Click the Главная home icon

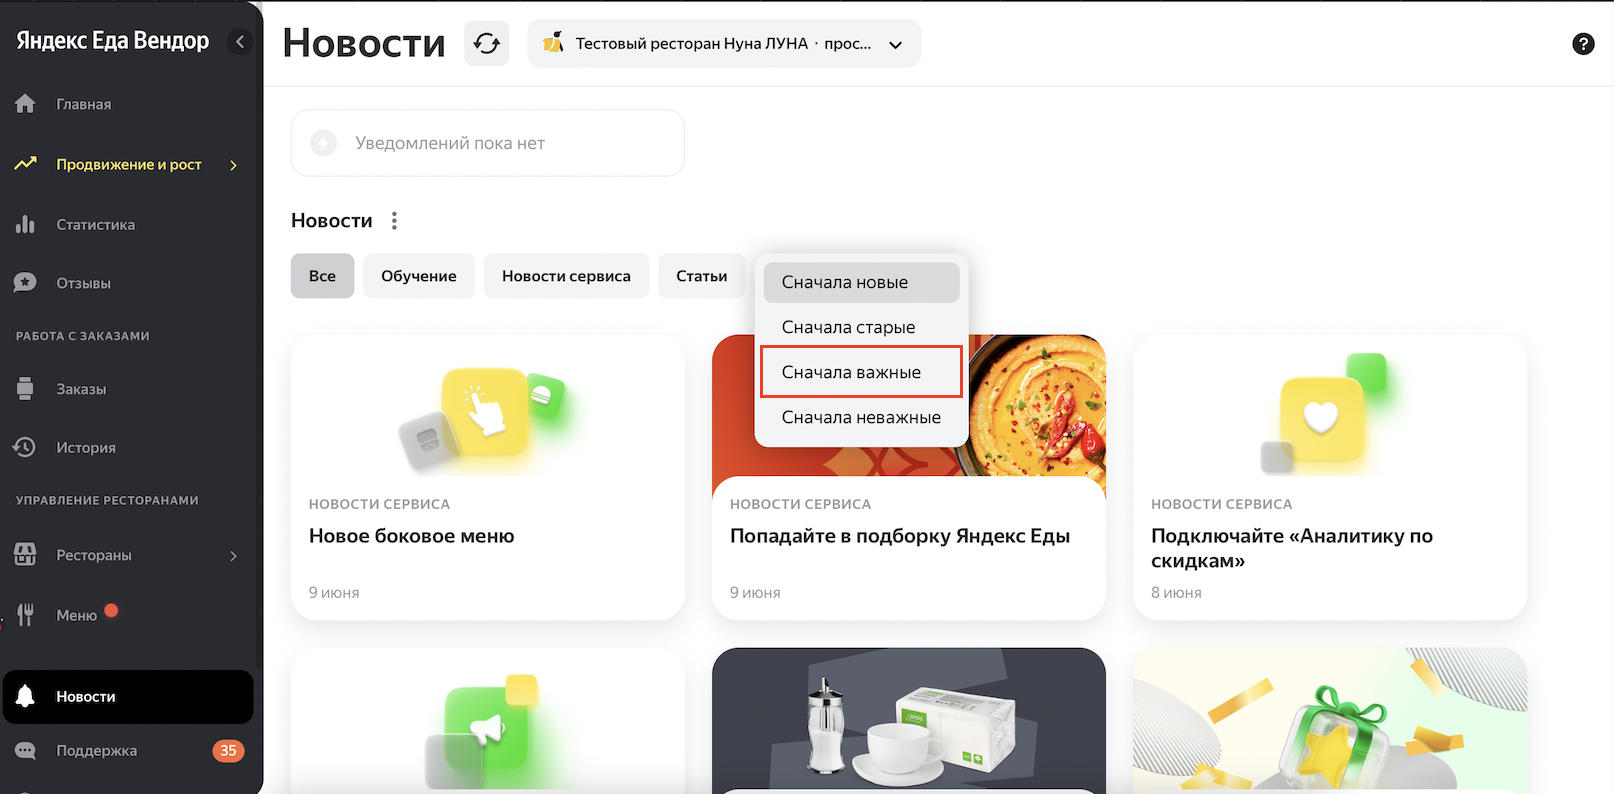(26, 104)
